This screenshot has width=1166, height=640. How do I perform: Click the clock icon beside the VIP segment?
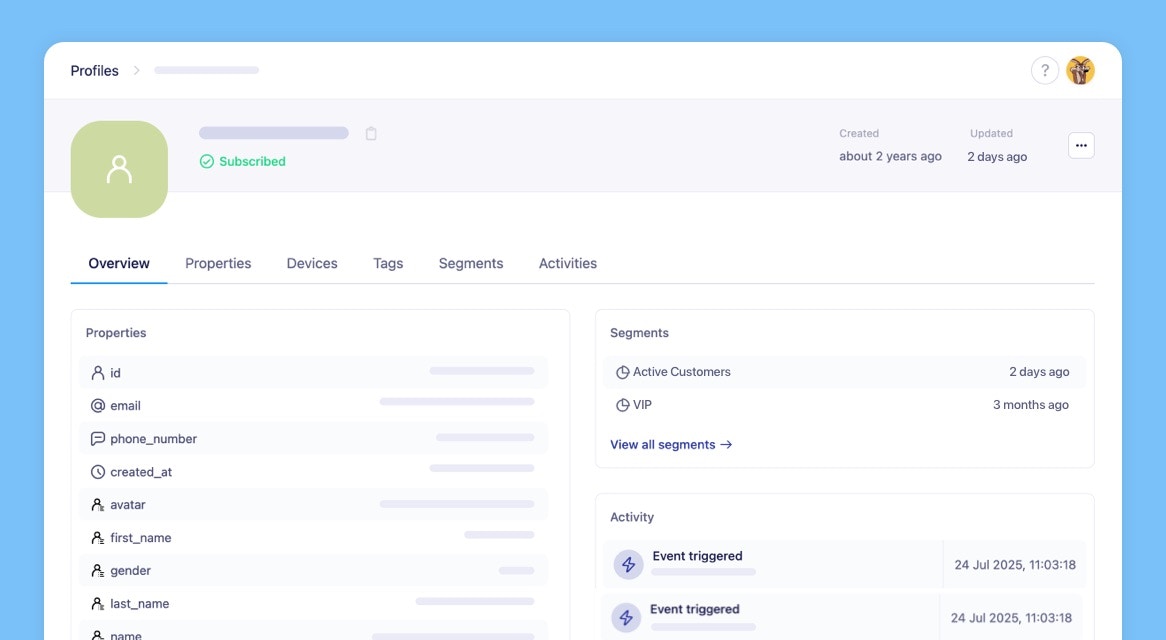click(x=623, y=405)
